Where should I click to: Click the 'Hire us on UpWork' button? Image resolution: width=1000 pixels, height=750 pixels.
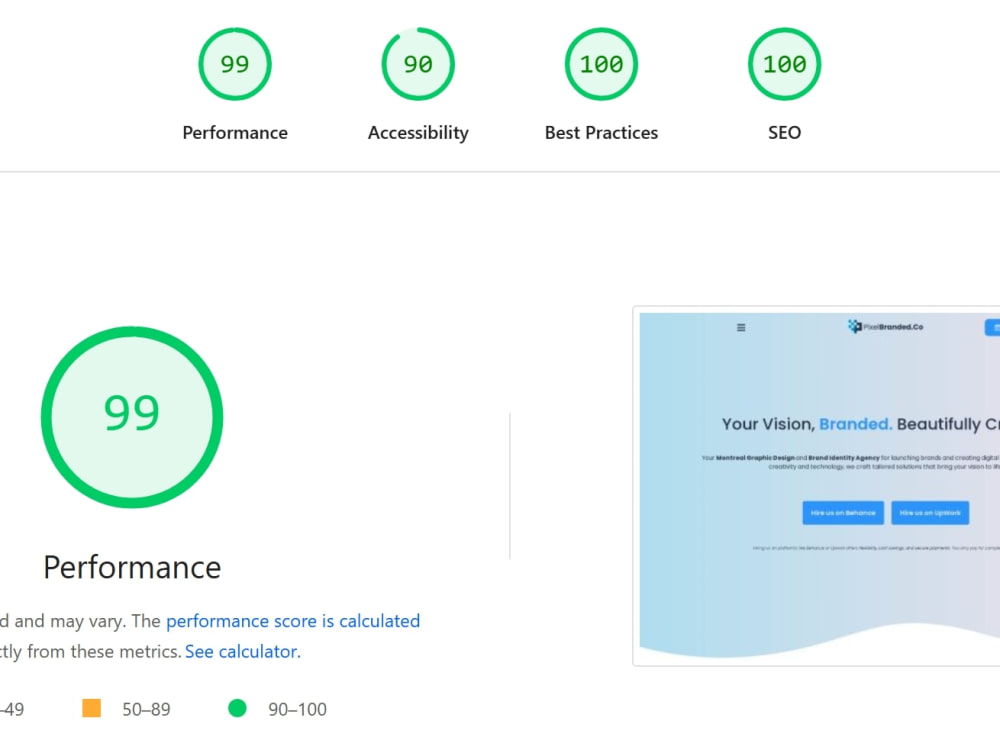coord(930,513)
